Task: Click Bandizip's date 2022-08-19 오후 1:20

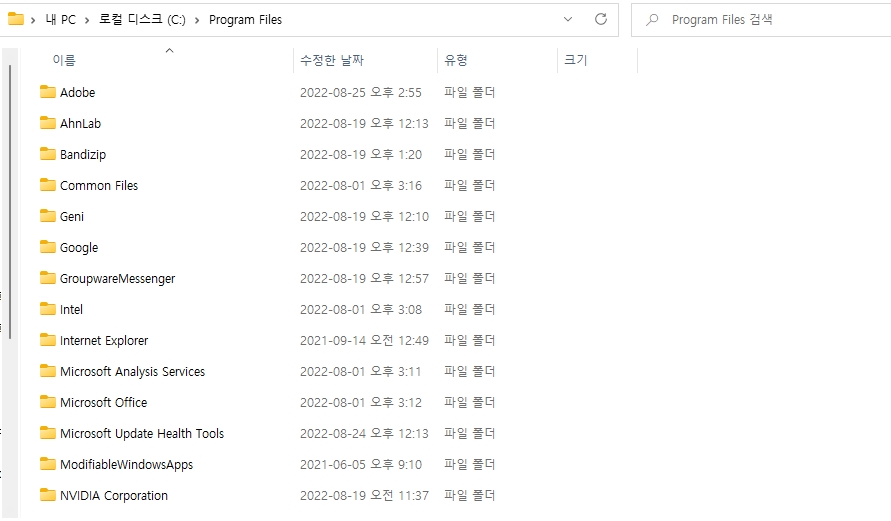Action: 361,155
